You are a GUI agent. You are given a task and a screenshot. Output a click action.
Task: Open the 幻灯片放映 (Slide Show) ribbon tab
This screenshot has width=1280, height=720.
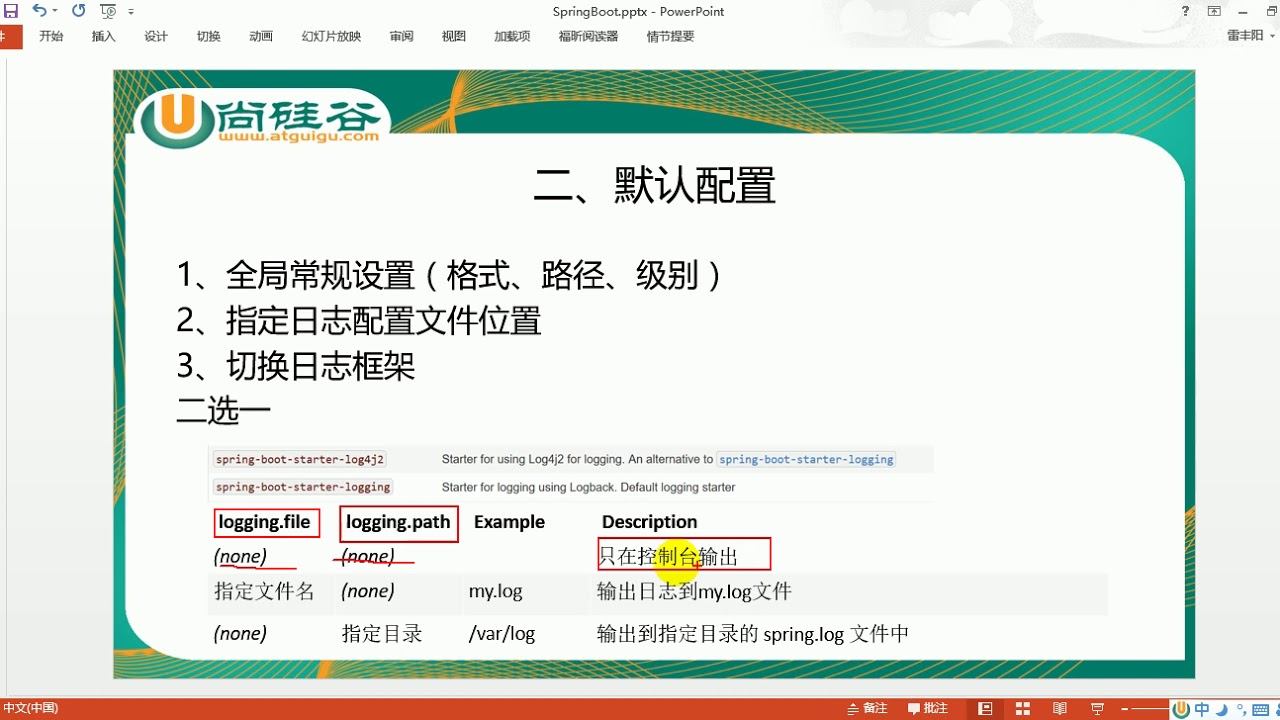331,36
